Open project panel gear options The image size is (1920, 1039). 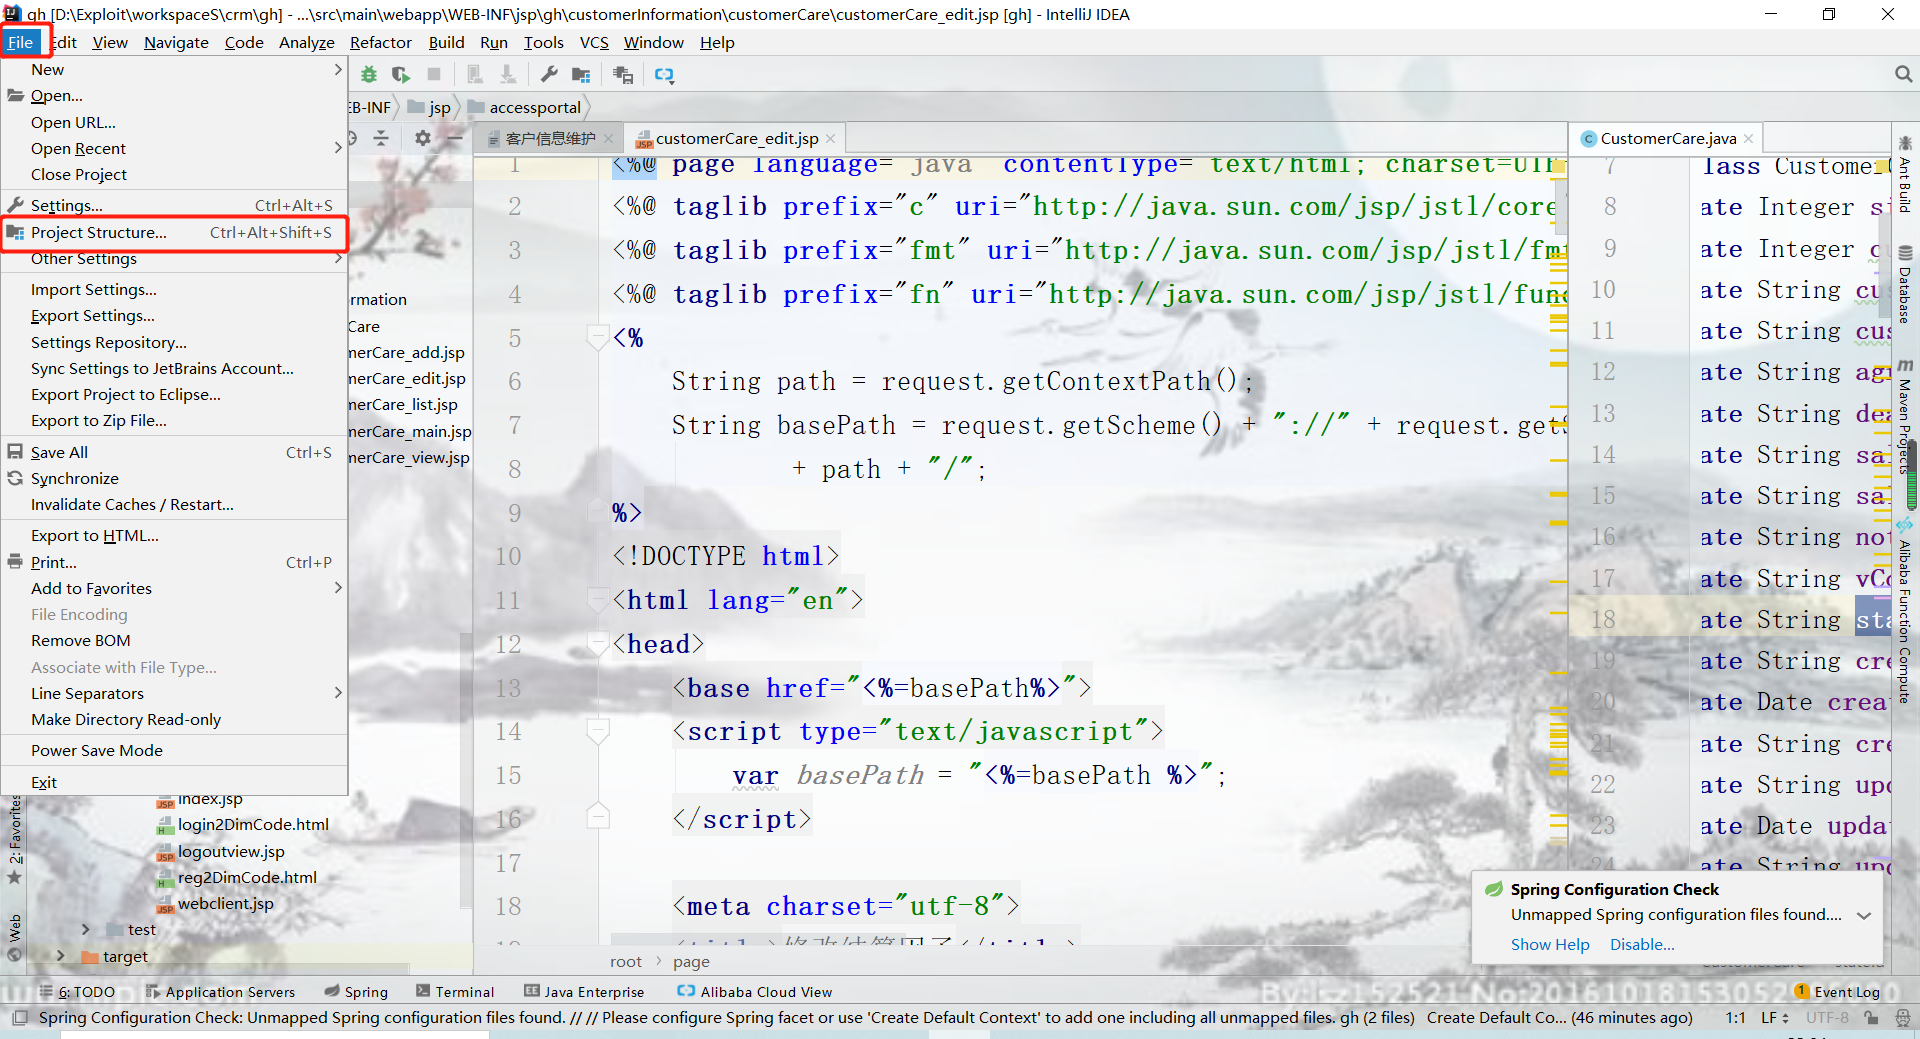tap(423, 138)
